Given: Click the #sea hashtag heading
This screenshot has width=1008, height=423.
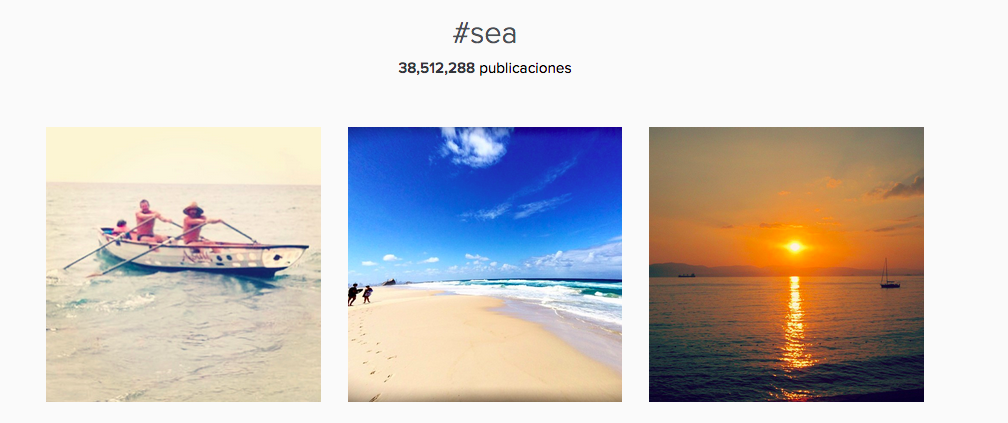Looking at the screenshot, I should 485,34.
